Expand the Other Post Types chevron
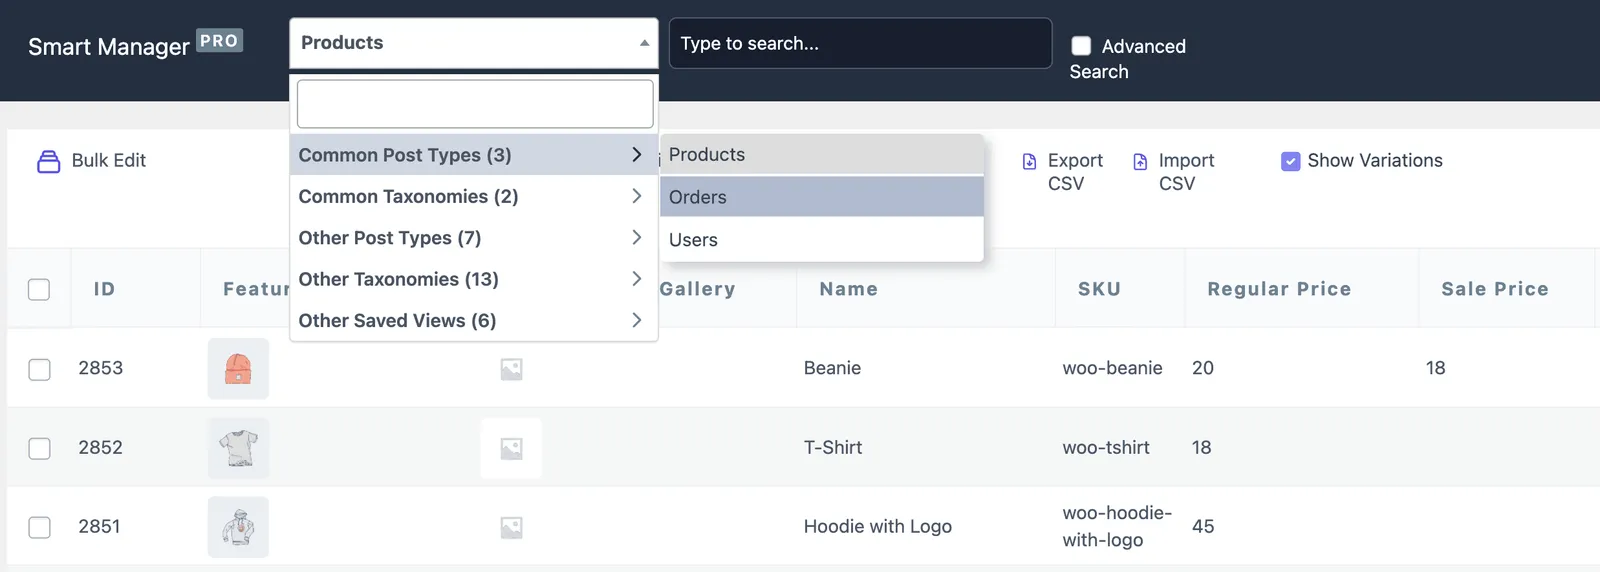 (x=636, y=237)
